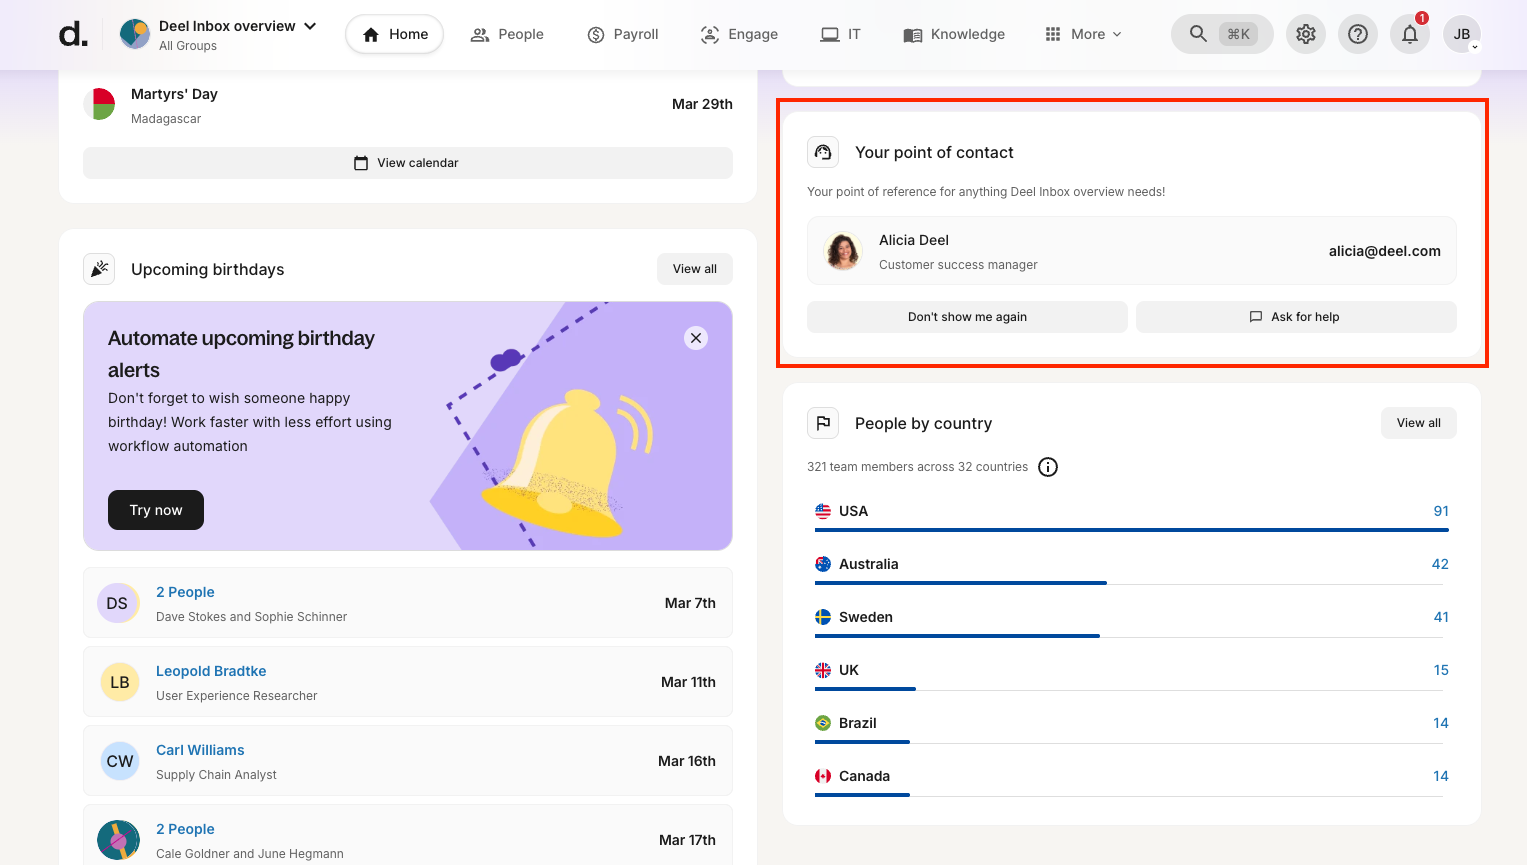Click alicia@deel.com email
Screen dimensions: 1527x865
click(x=1384, y=251)
